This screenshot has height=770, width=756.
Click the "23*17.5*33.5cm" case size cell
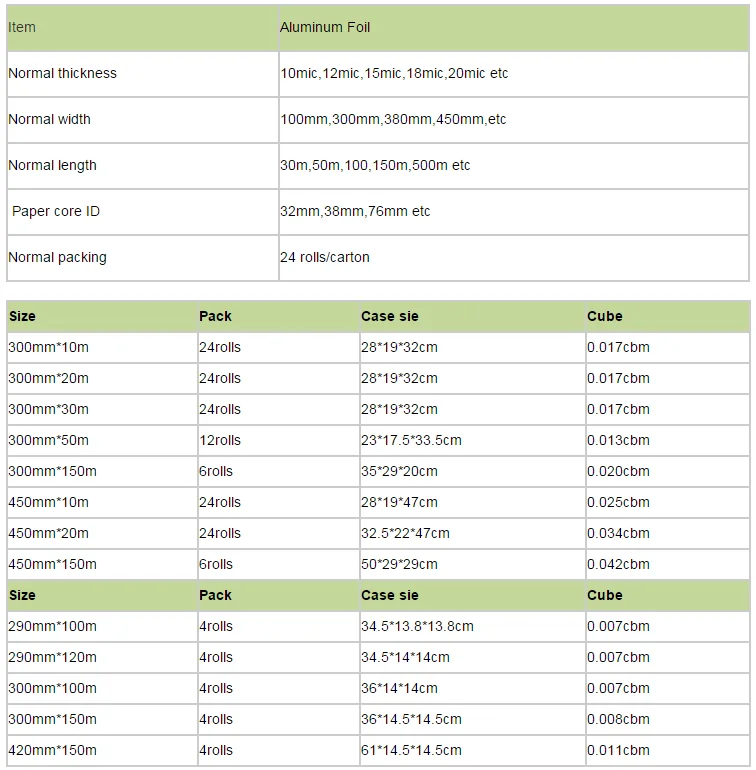(411, 440)
